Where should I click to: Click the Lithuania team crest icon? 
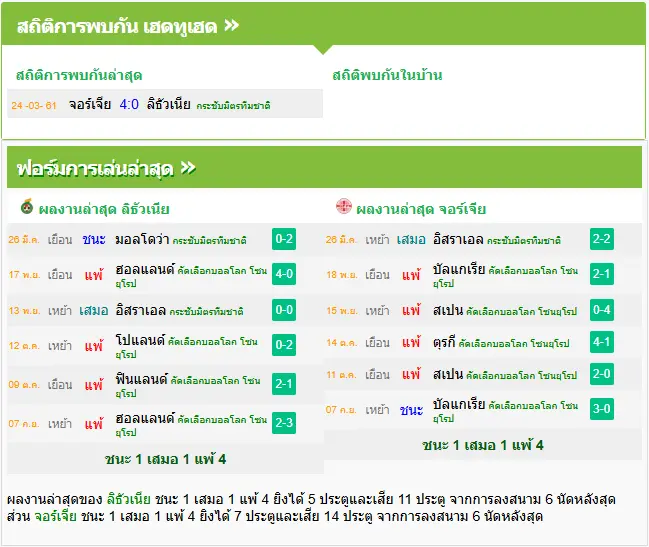pos(27,206)
